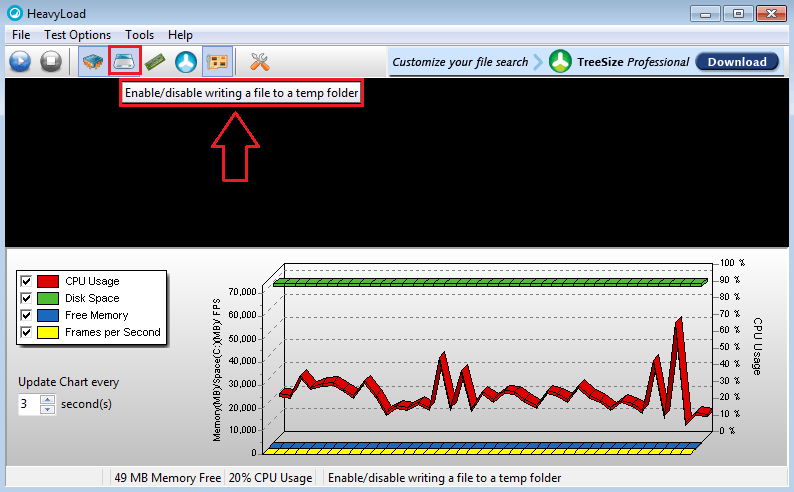Click the TreeSize green logo in banner
The width and height of the screenshot is (794, 492).
pos(561,62)
